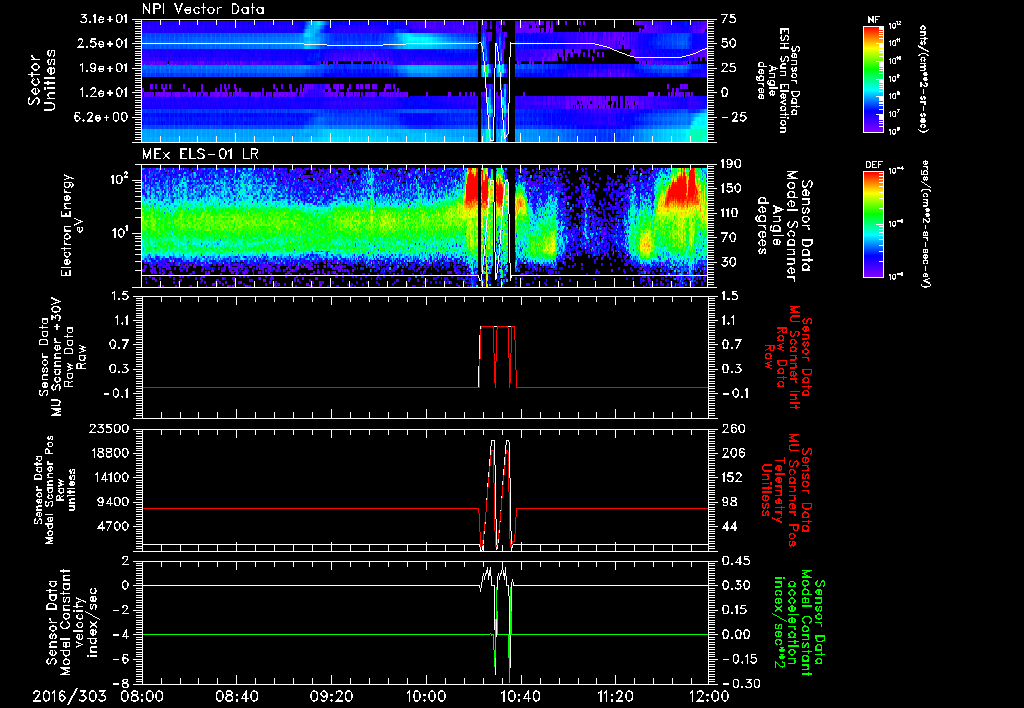The height and width of the screenshot is (708, 1024).
Task: Click the '98' telemetry axis value
Action: 729,502
